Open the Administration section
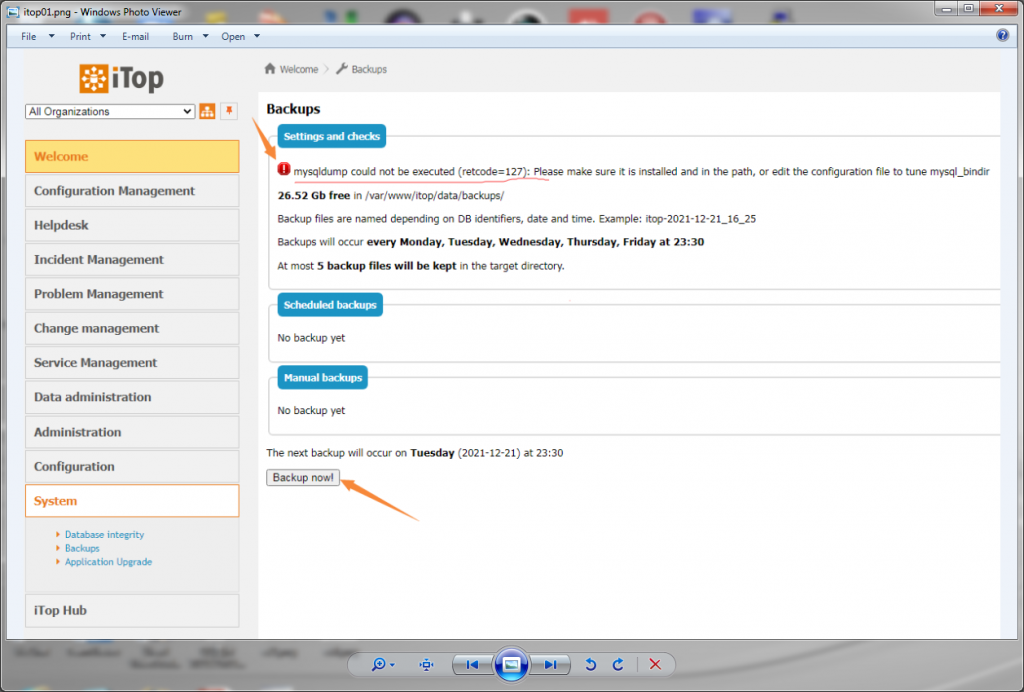The width and height of the screenshot is (1024, 692). (132, 432)
